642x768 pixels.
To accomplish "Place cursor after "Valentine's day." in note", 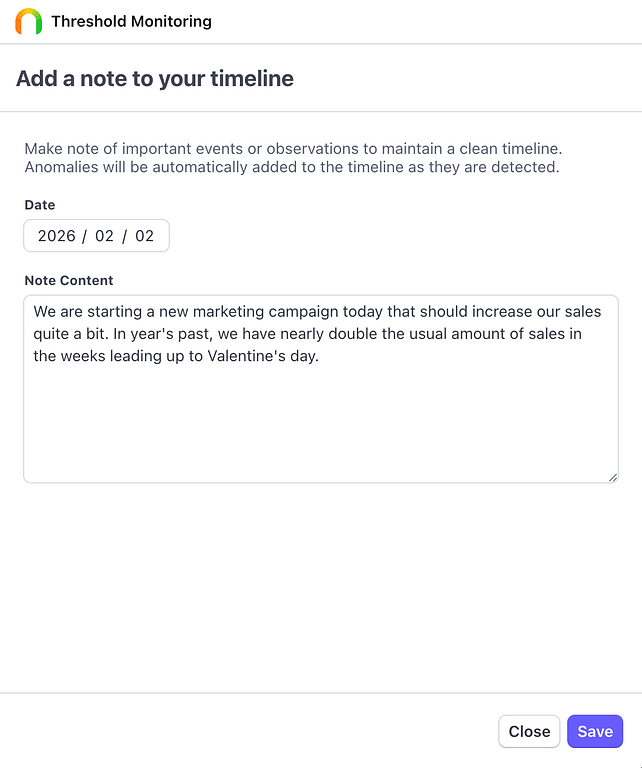I will [320, 356].
